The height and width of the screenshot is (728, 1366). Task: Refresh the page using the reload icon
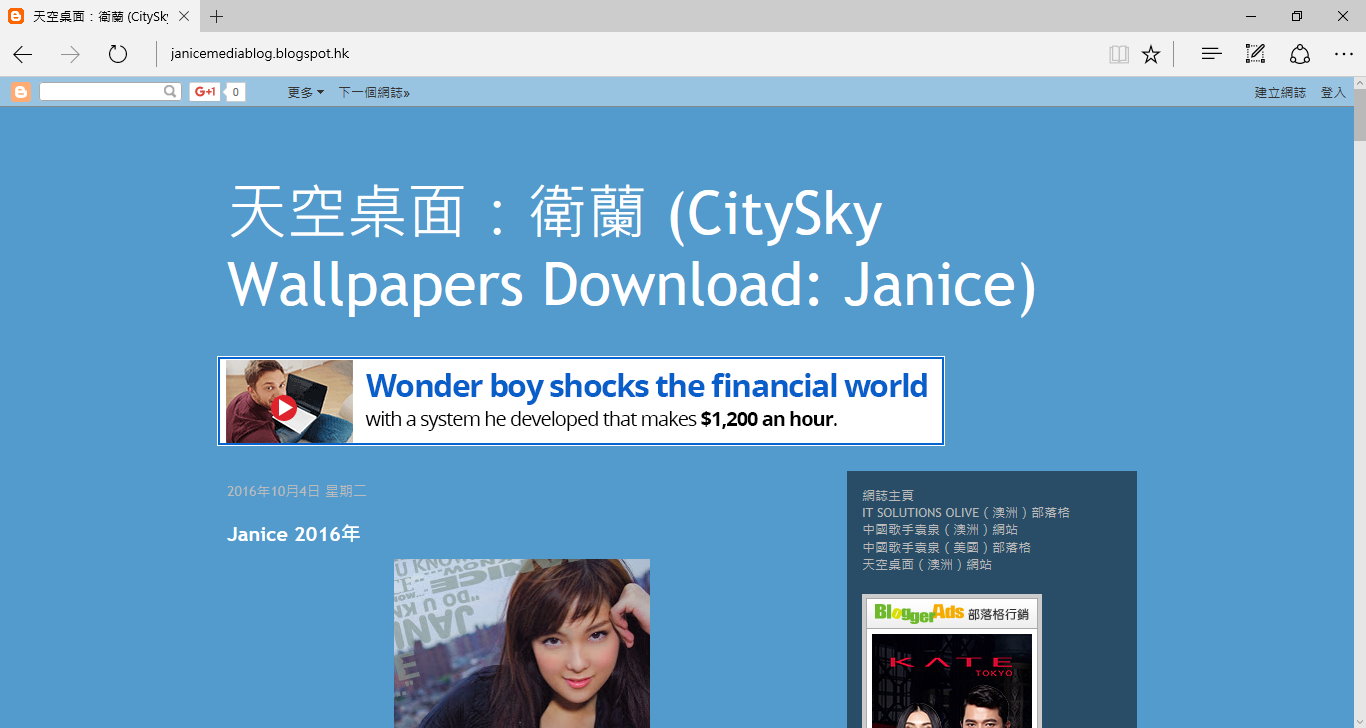coord(117,54)
